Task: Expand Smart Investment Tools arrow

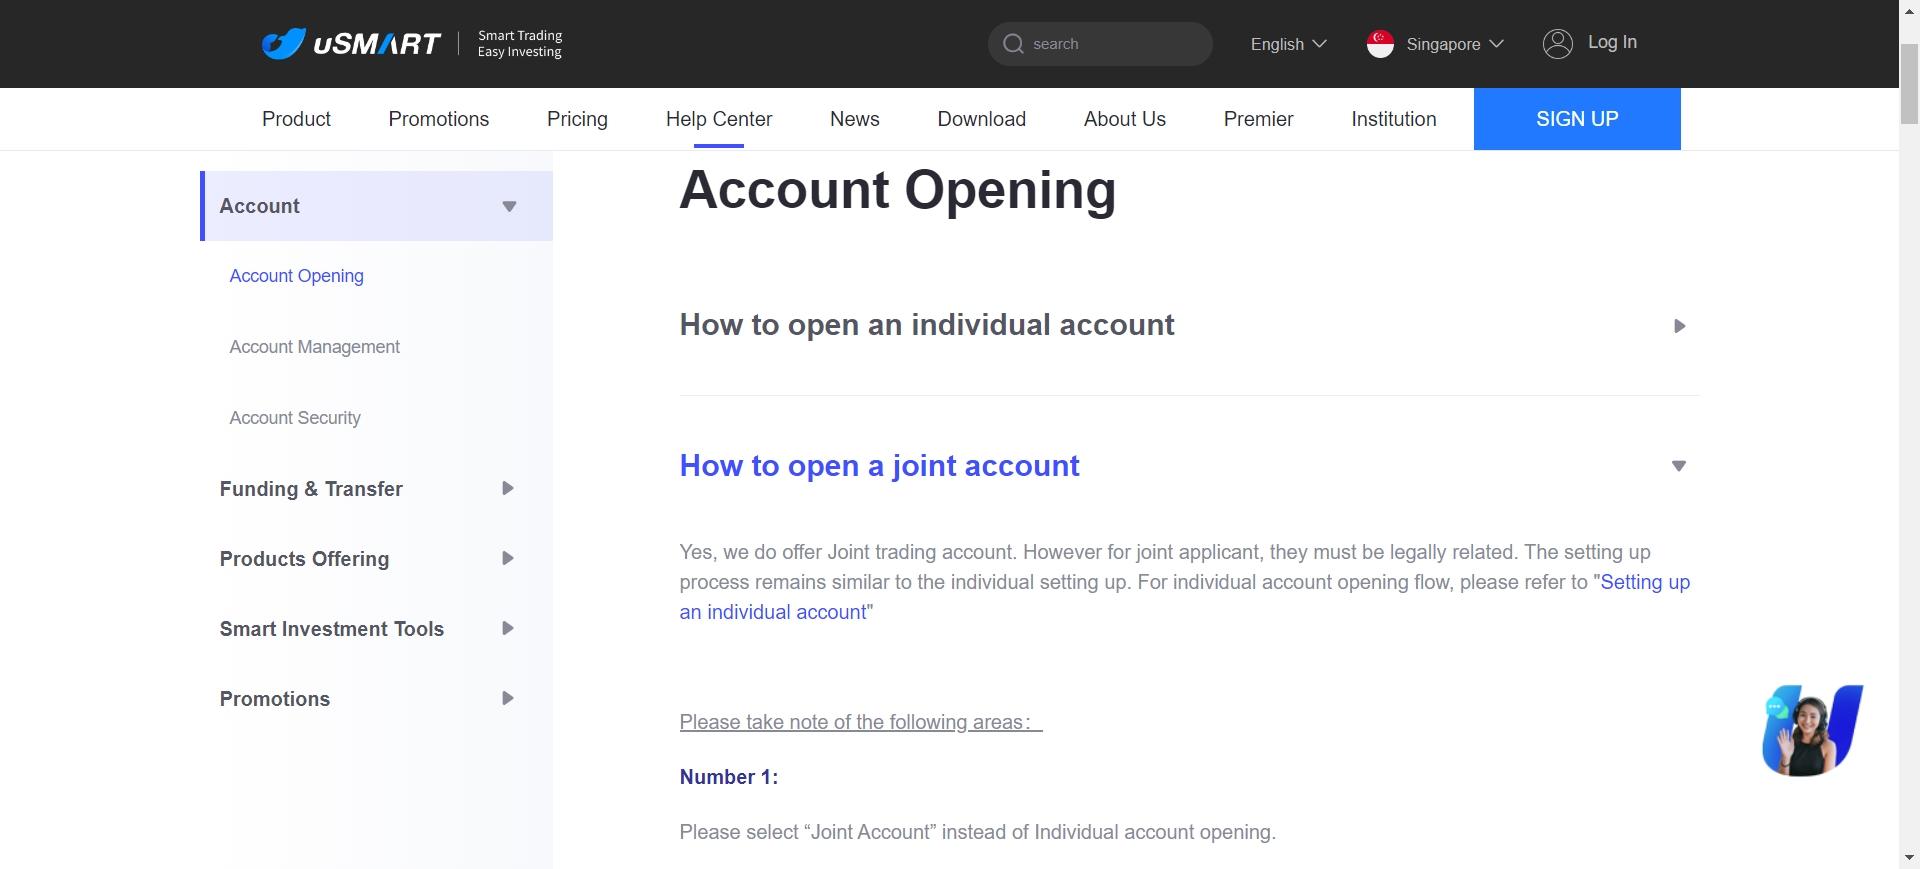Action: pos(508,629)
